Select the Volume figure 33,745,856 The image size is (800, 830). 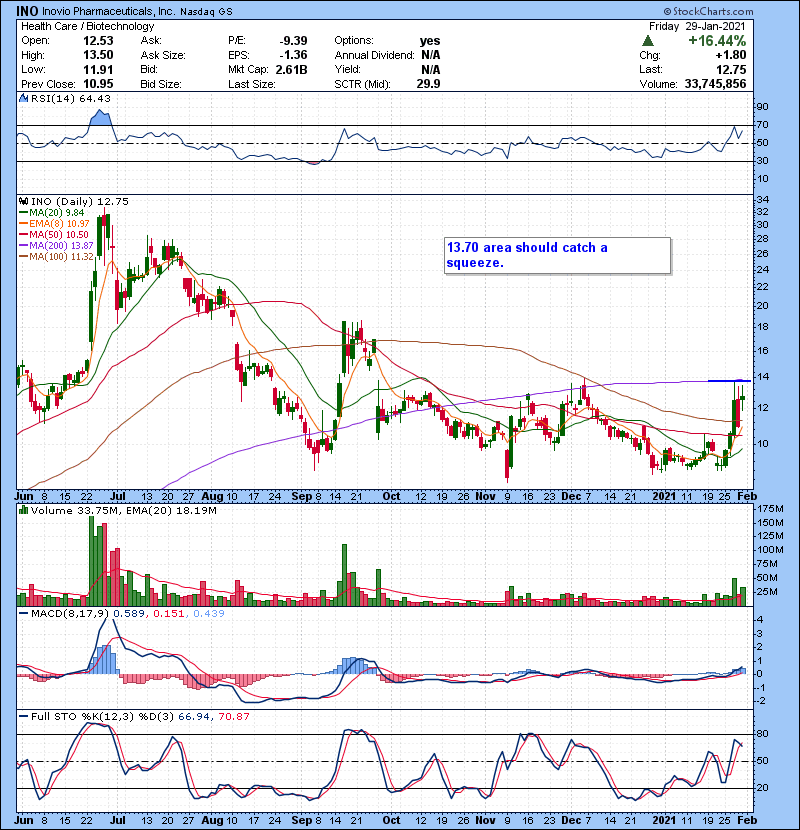click(x=715, y=84)
